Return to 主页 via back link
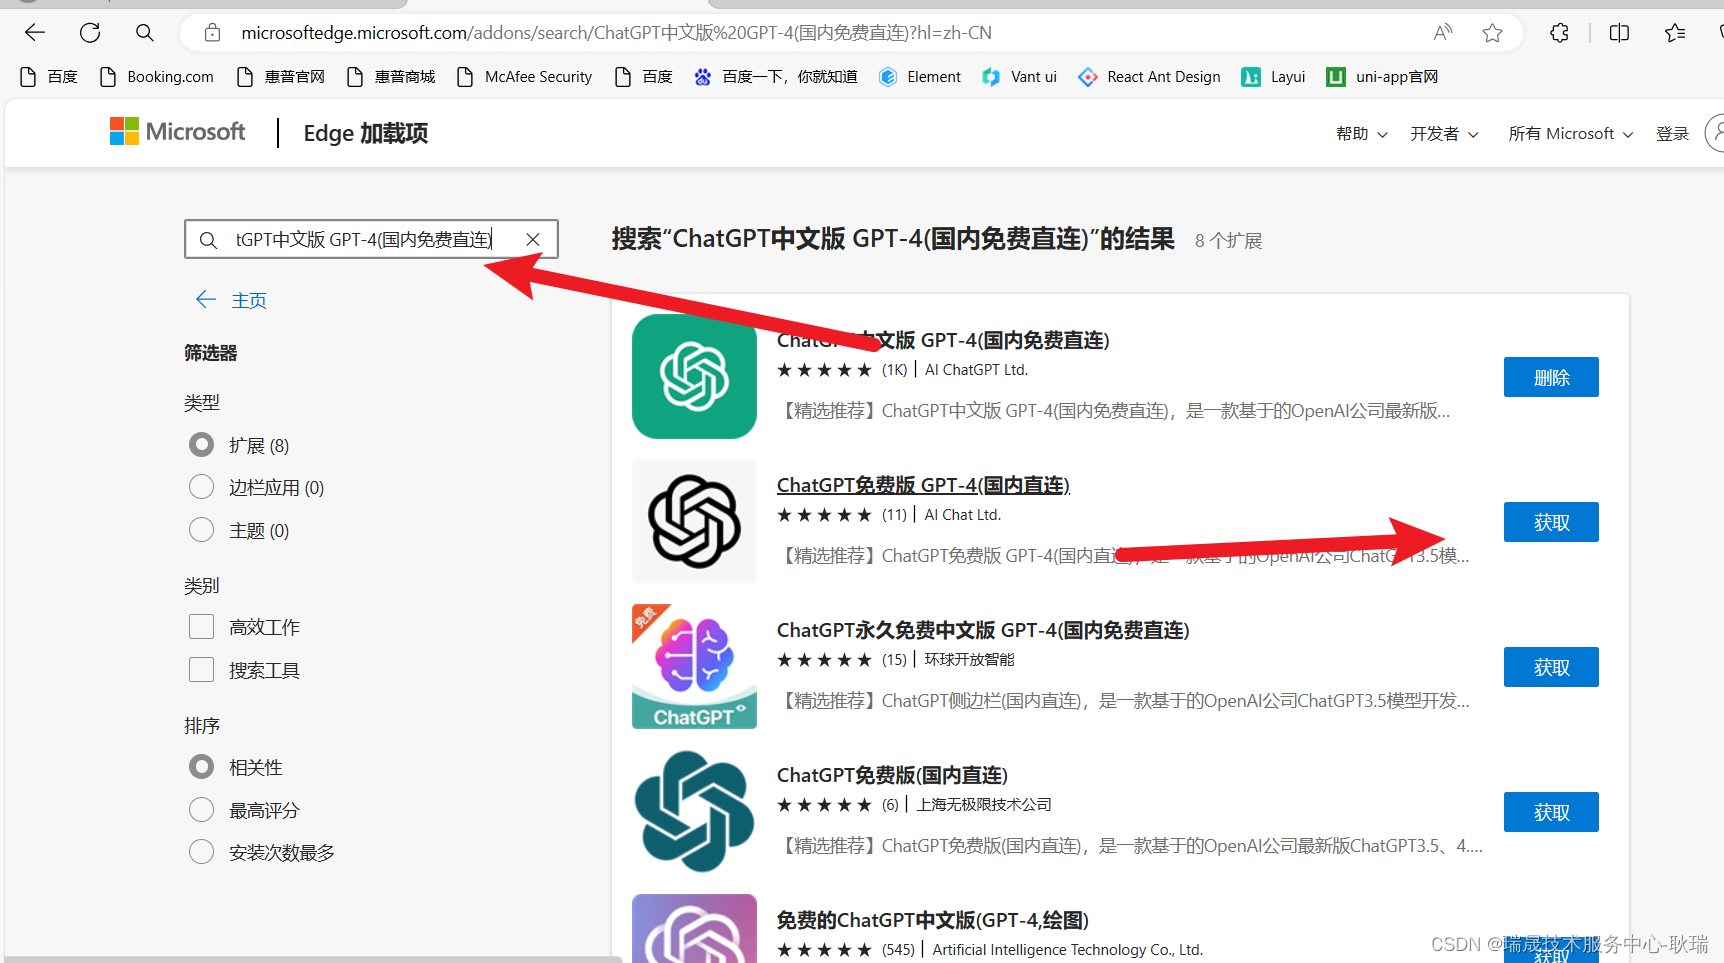The height and width of the screenshot is (963, 1724). point(231,300)
